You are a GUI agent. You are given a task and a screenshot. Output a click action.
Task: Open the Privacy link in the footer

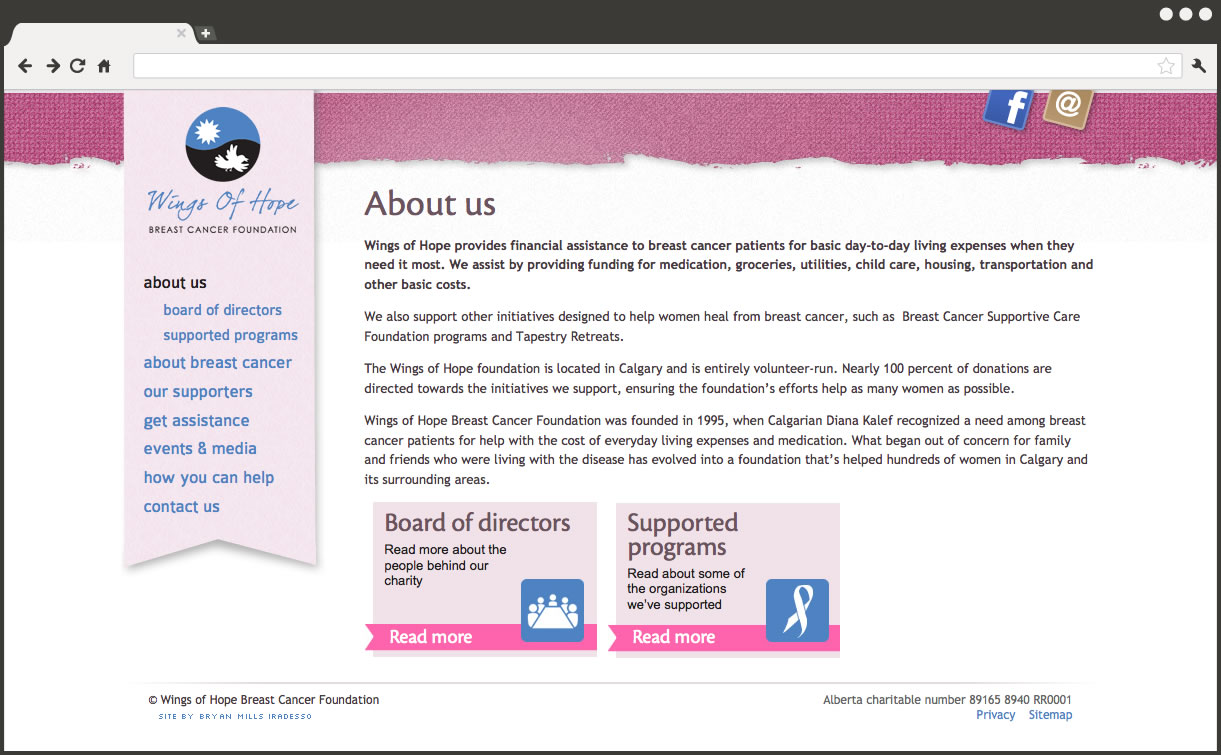[995, 715]
